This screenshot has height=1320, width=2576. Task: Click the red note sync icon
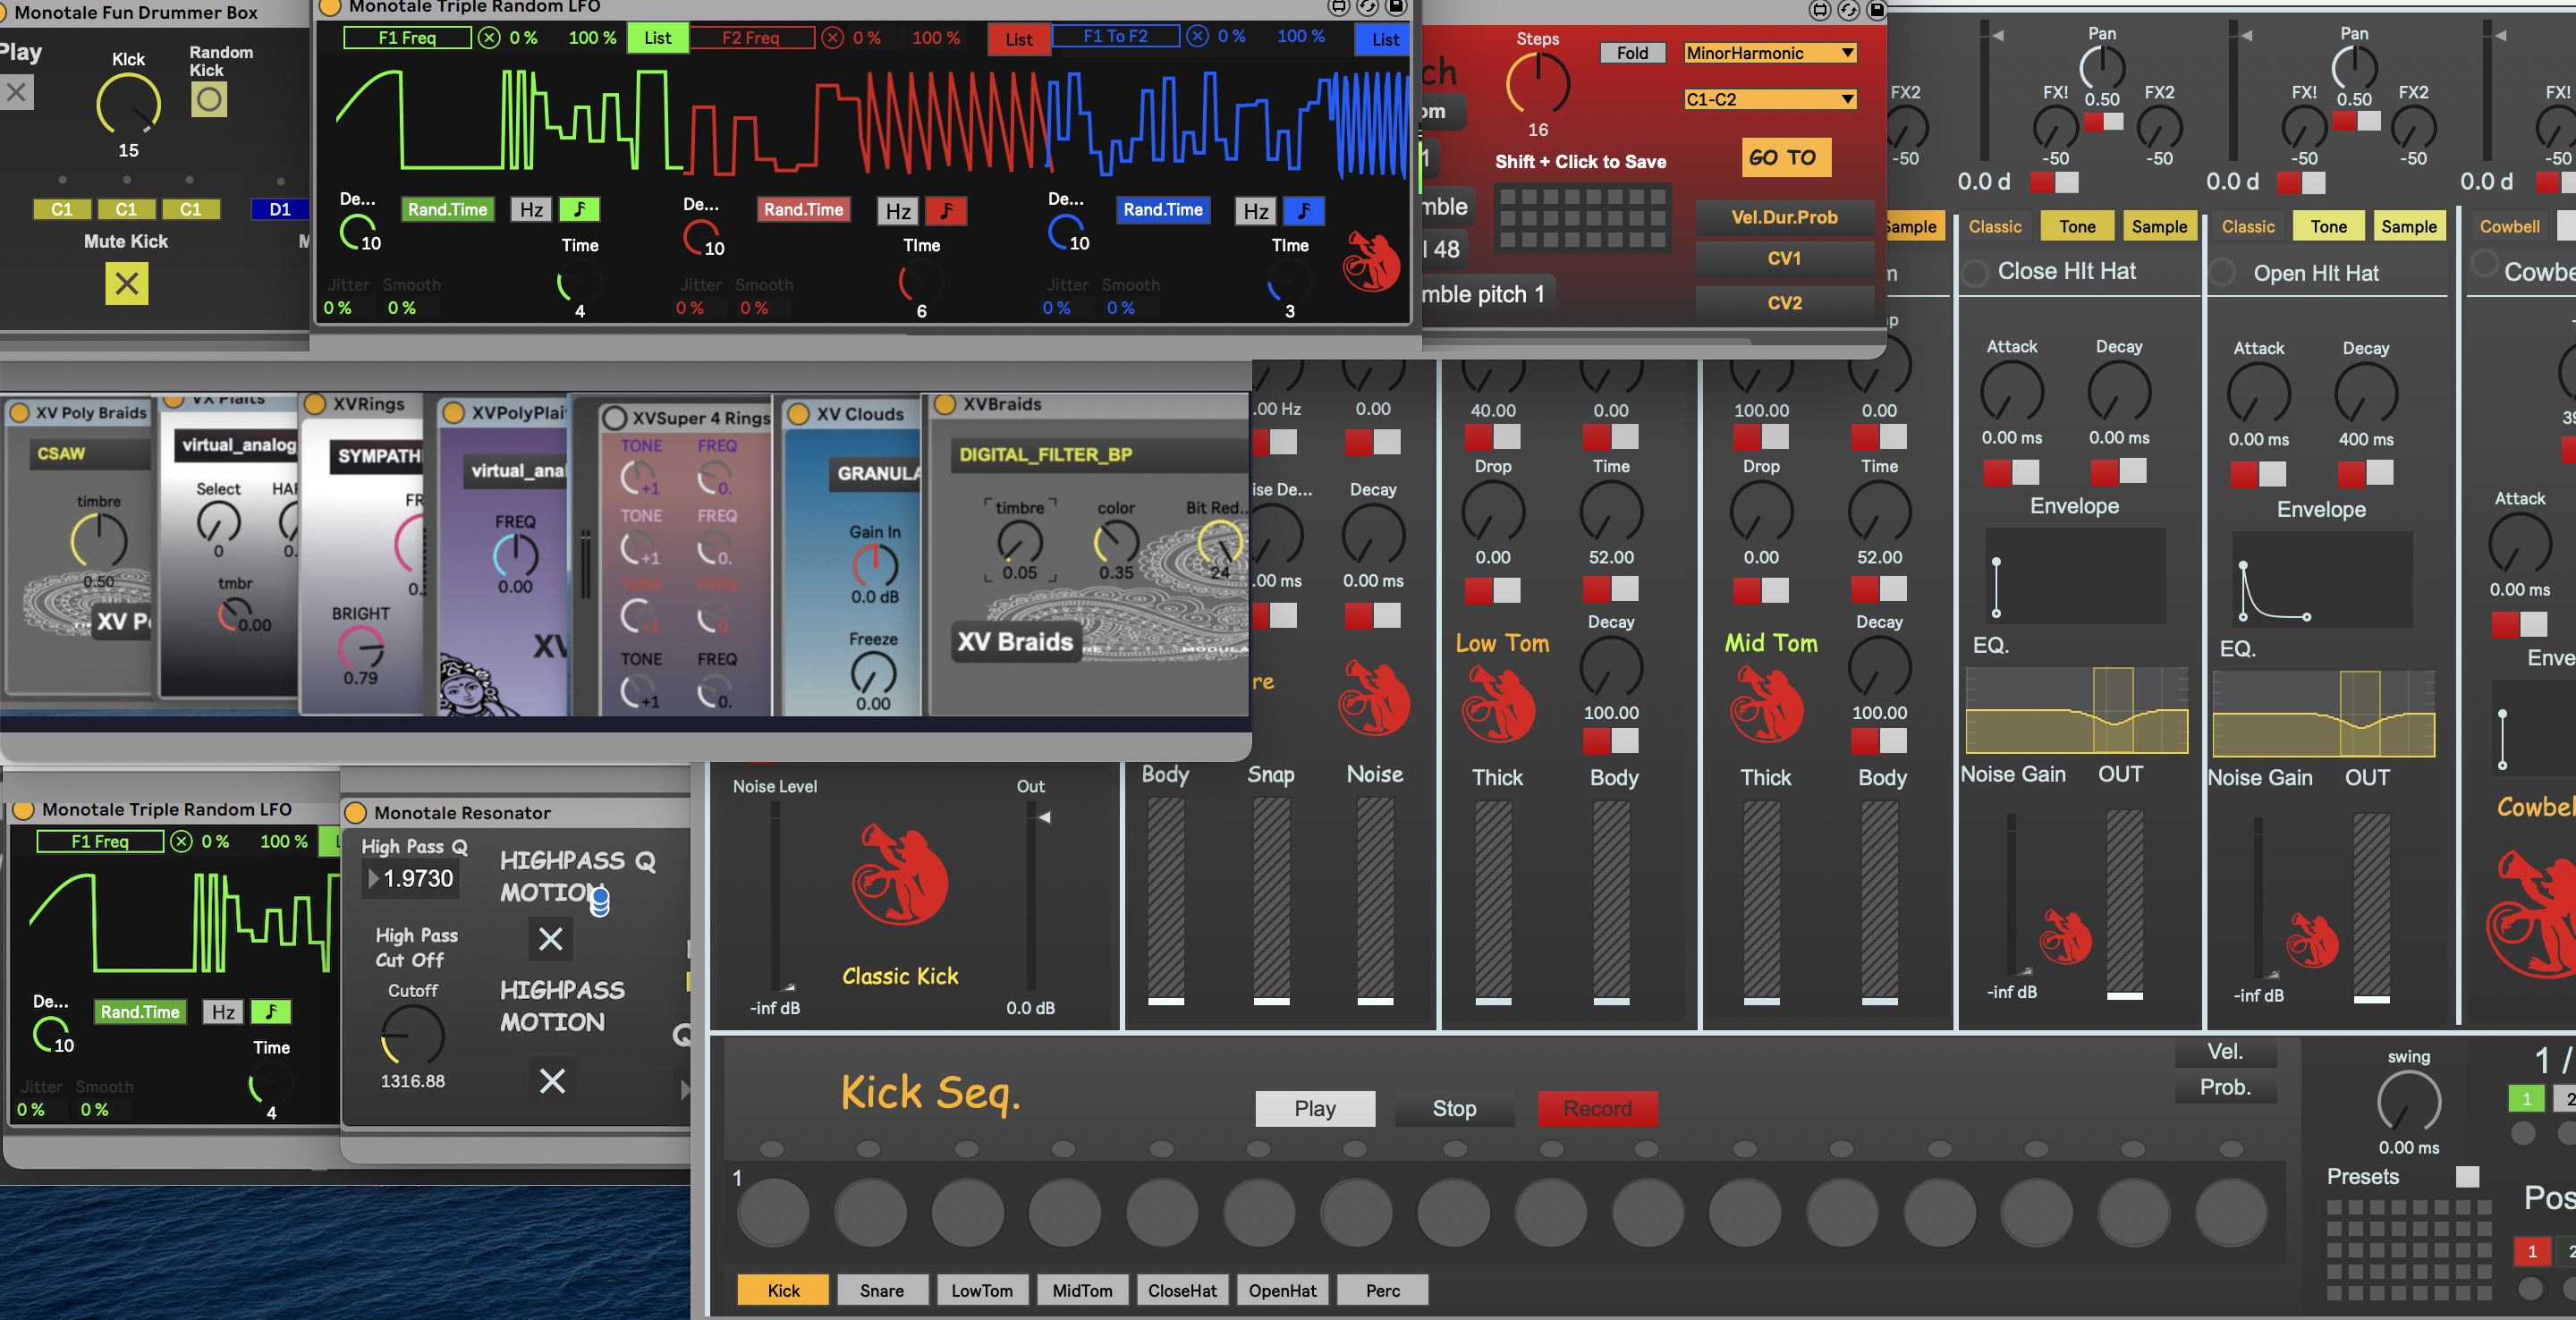click(x=946, y=210)
